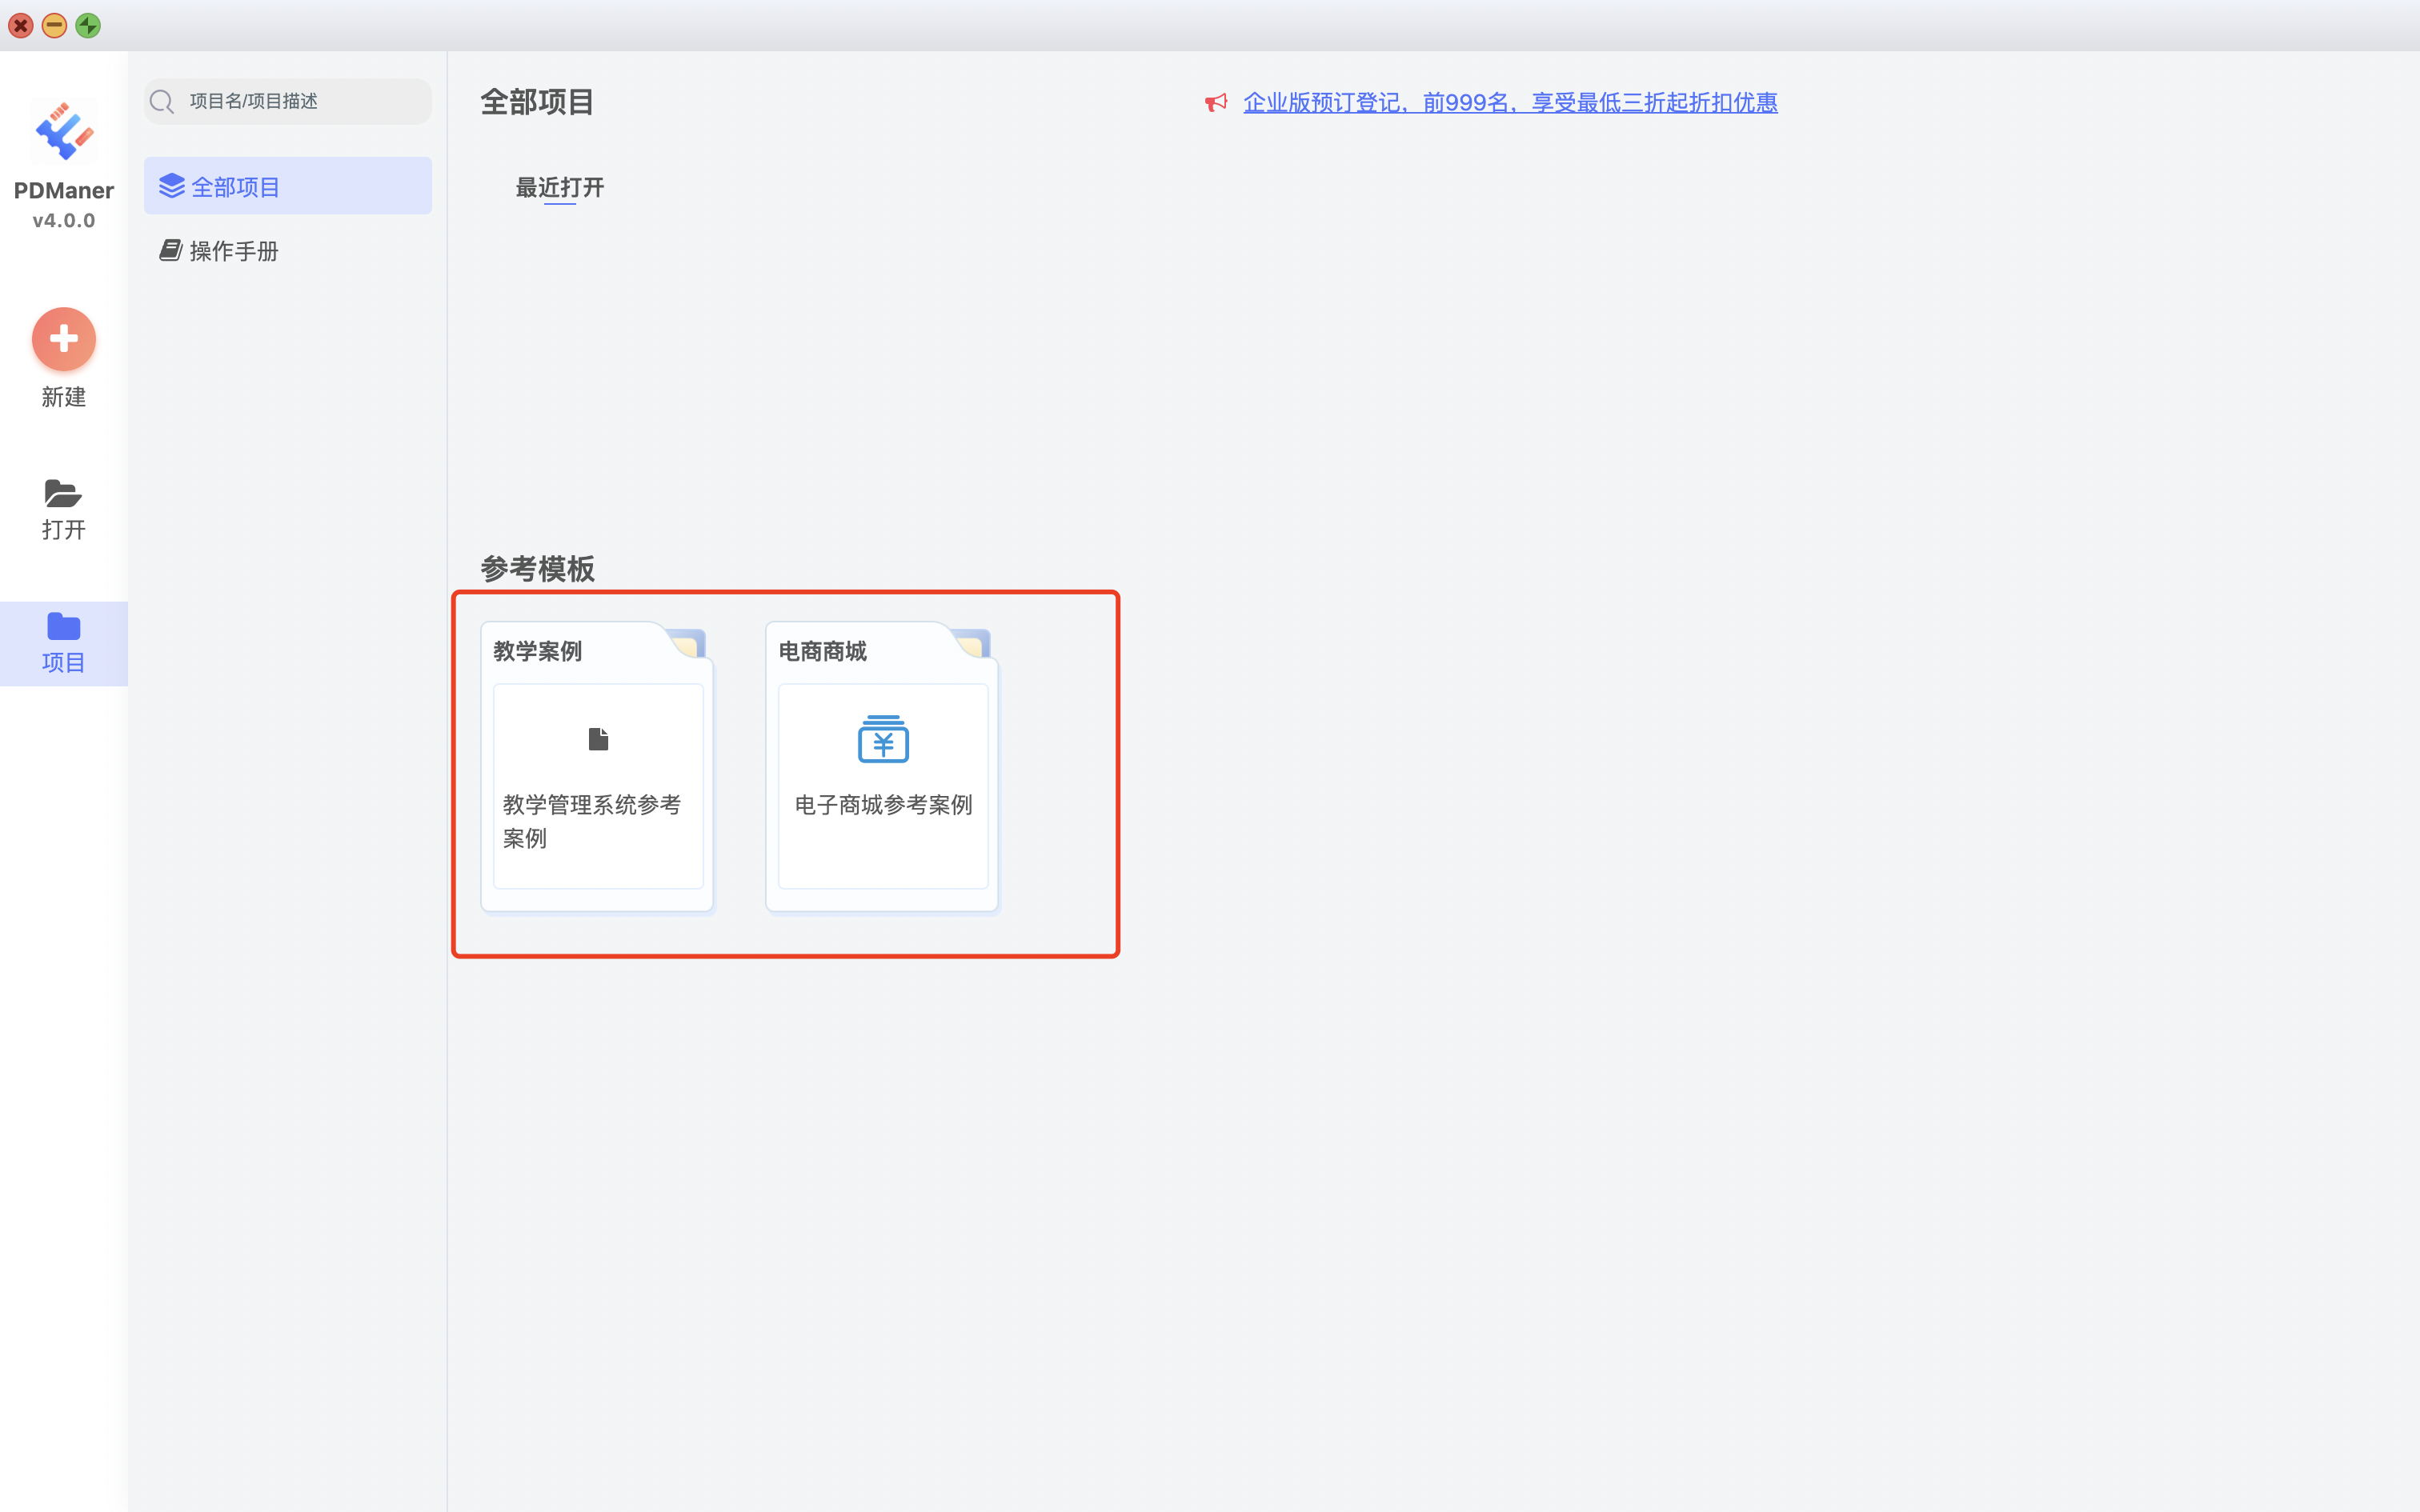
Task: Open the enterprise pre-order discount link
Action: [x=1510, y=103]
